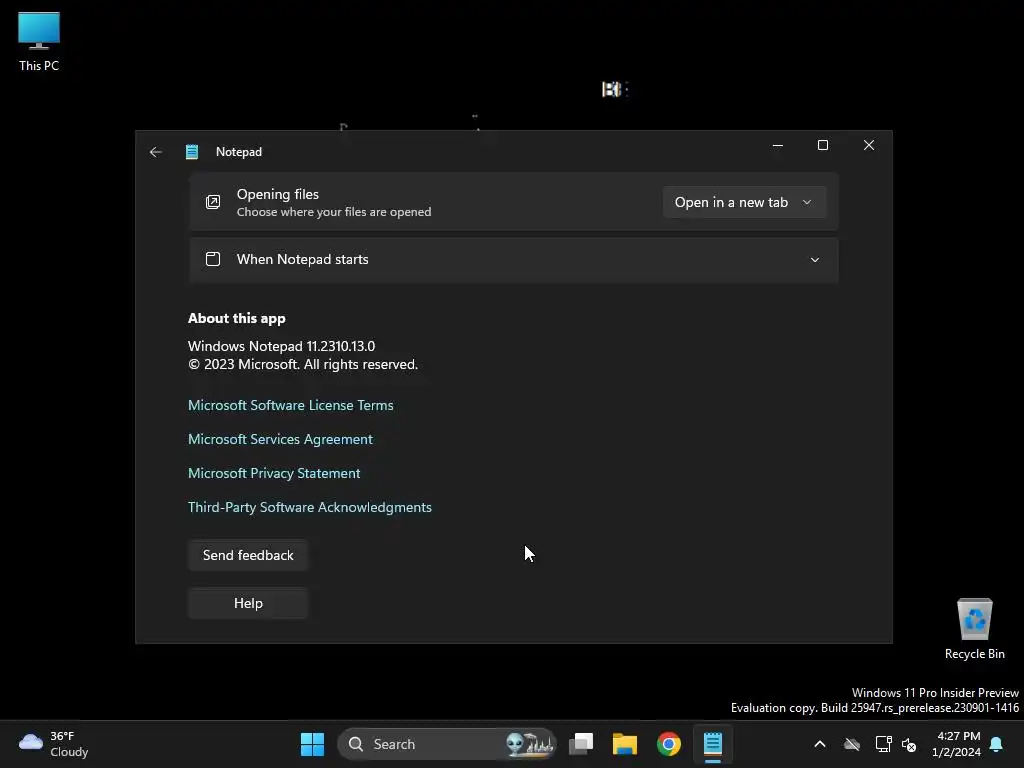Click the Send feedback button

[248, 555]
